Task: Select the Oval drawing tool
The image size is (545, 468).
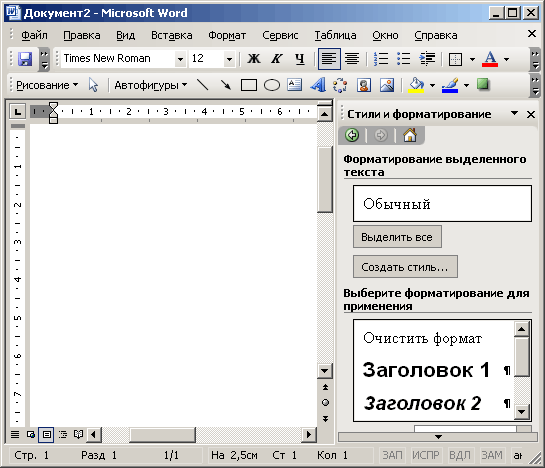Action: [x=272, y=85]
